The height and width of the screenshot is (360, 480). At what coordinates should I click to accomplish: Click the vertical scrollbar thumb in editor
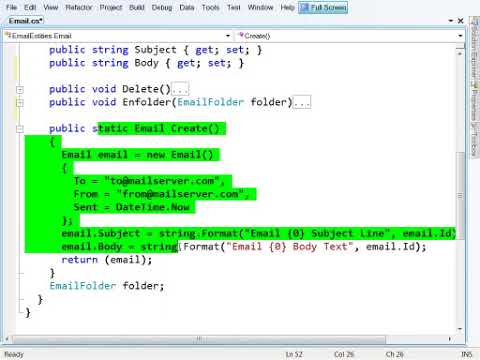coord(460,196)
